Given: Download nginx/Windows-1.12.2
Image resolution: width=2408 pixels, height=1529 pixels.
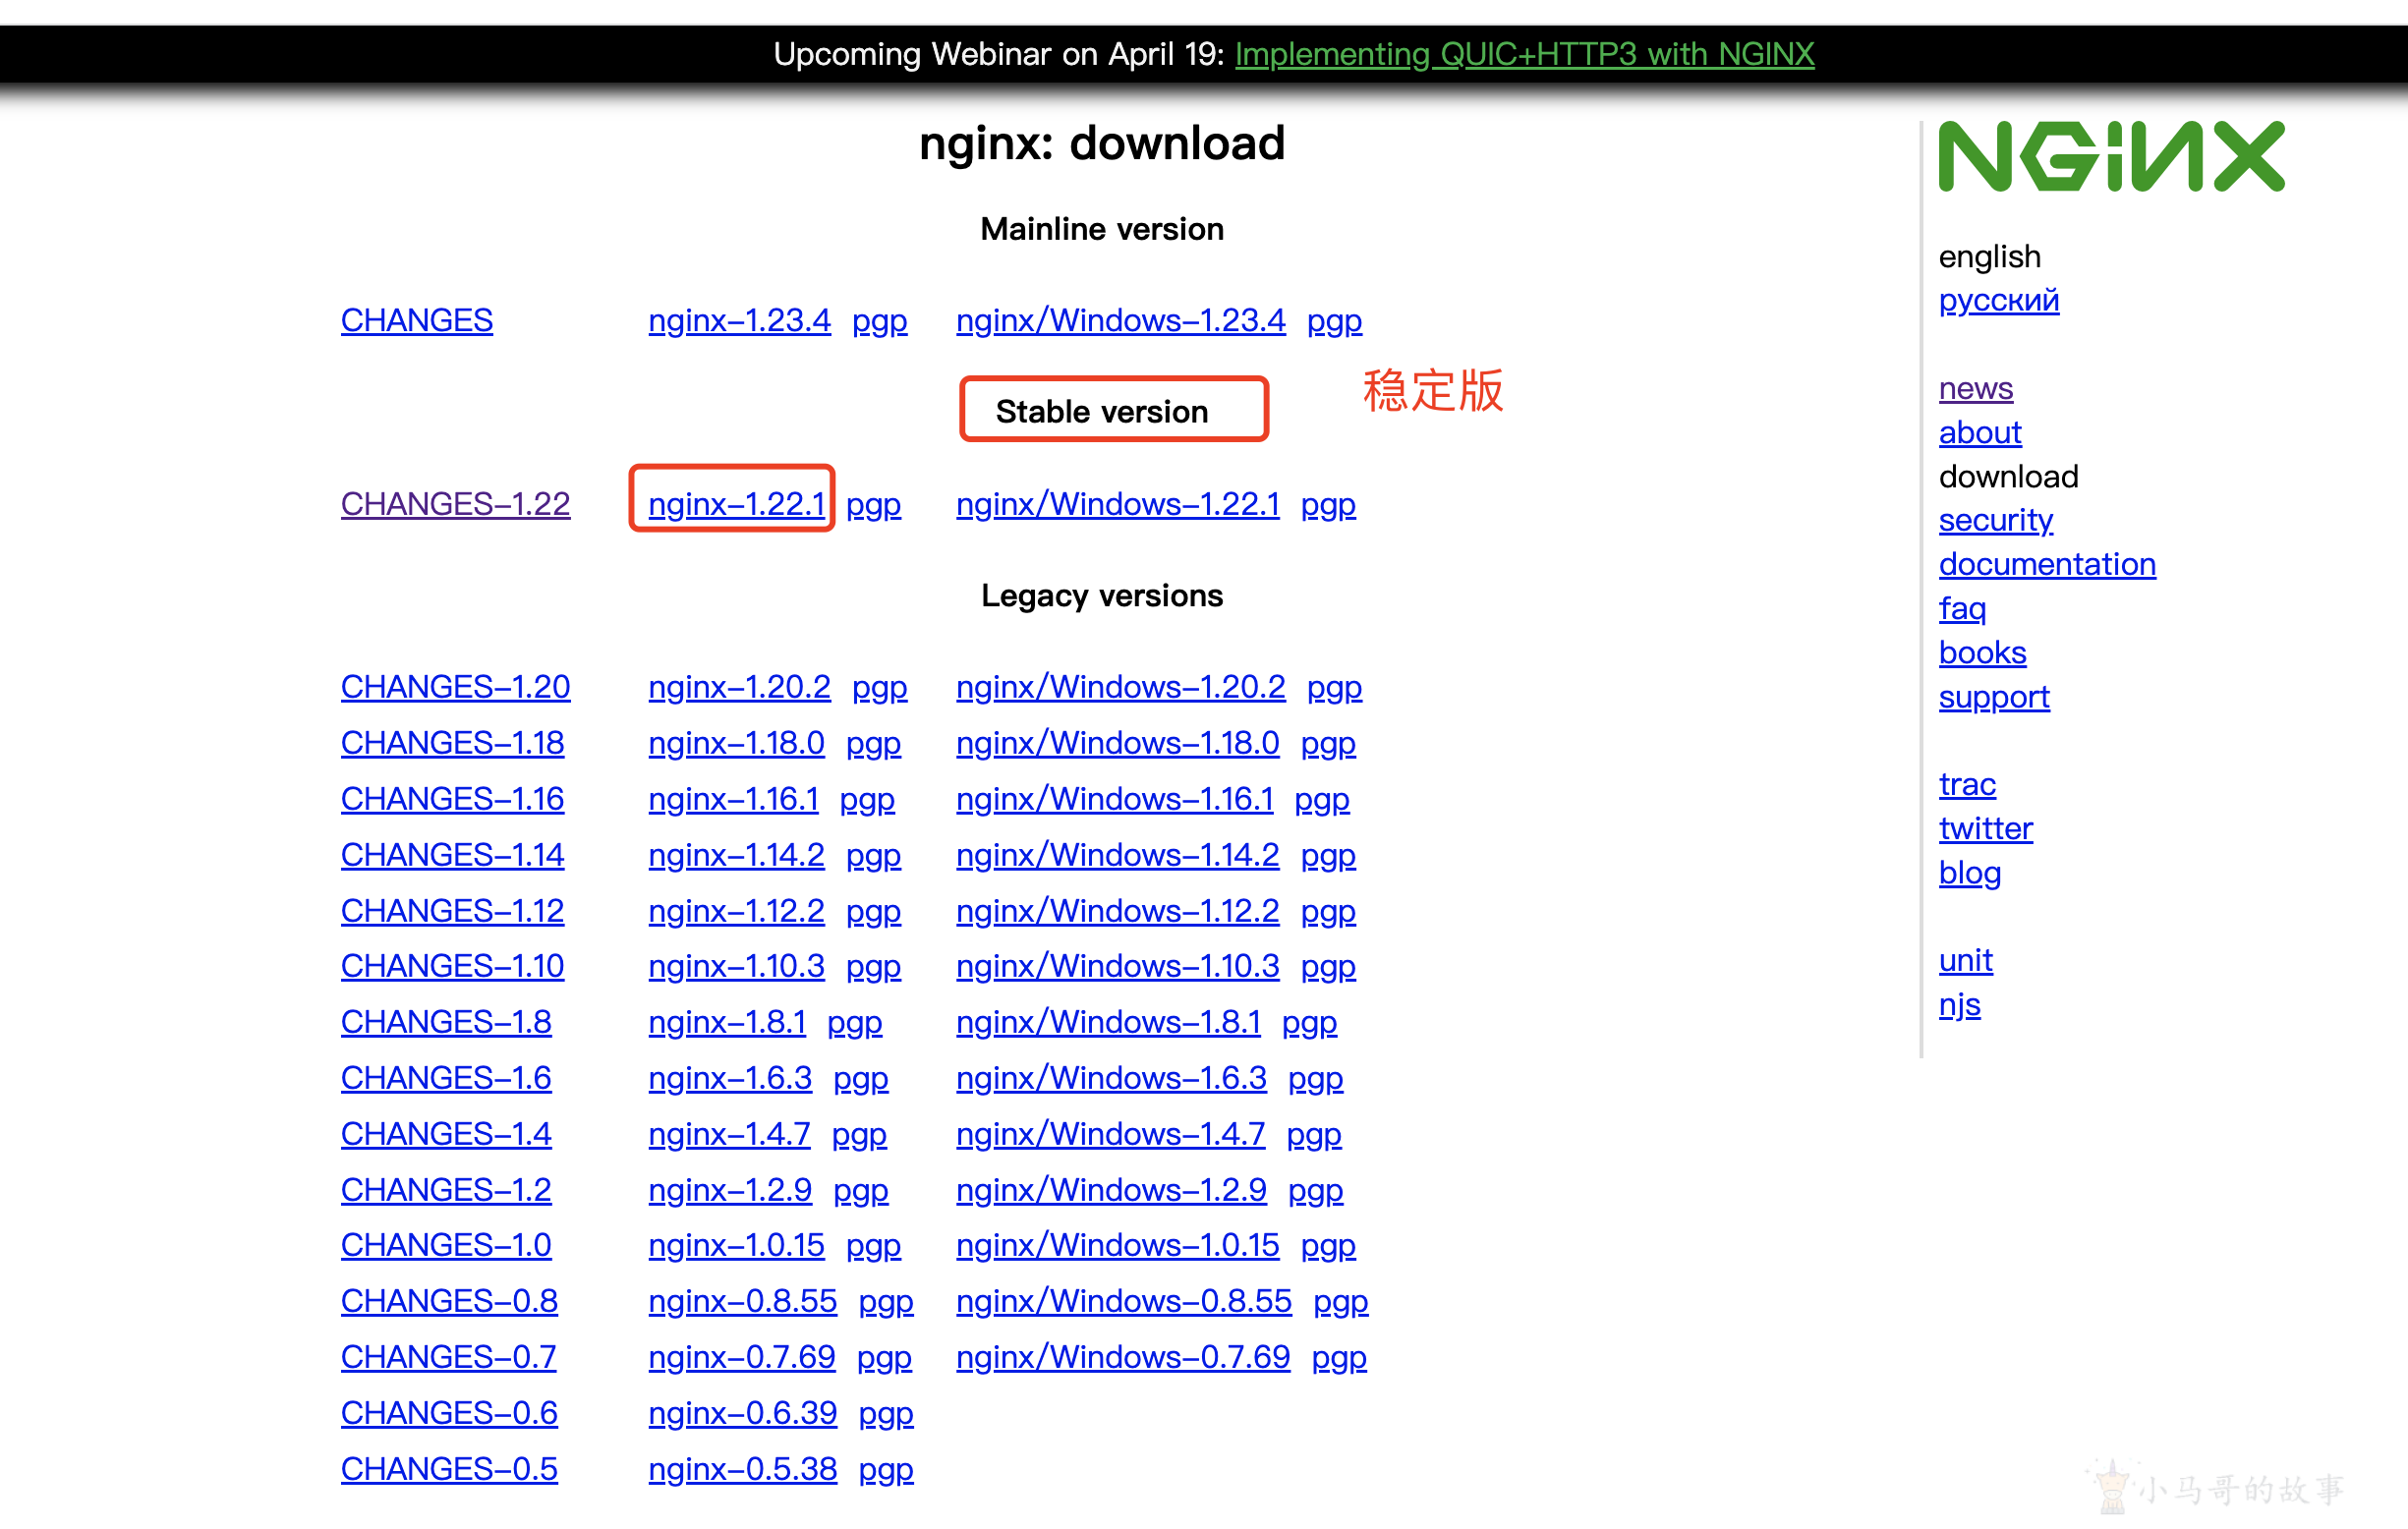Looking at the screenshot, I should [1117, 911].
